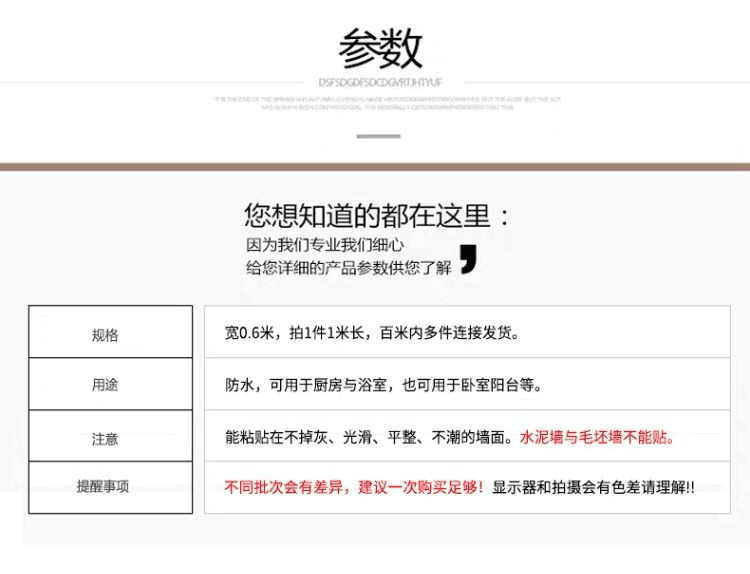Select the 提醒事项 label cell
This screenshot has height=574, width=750.
[110, 487]
